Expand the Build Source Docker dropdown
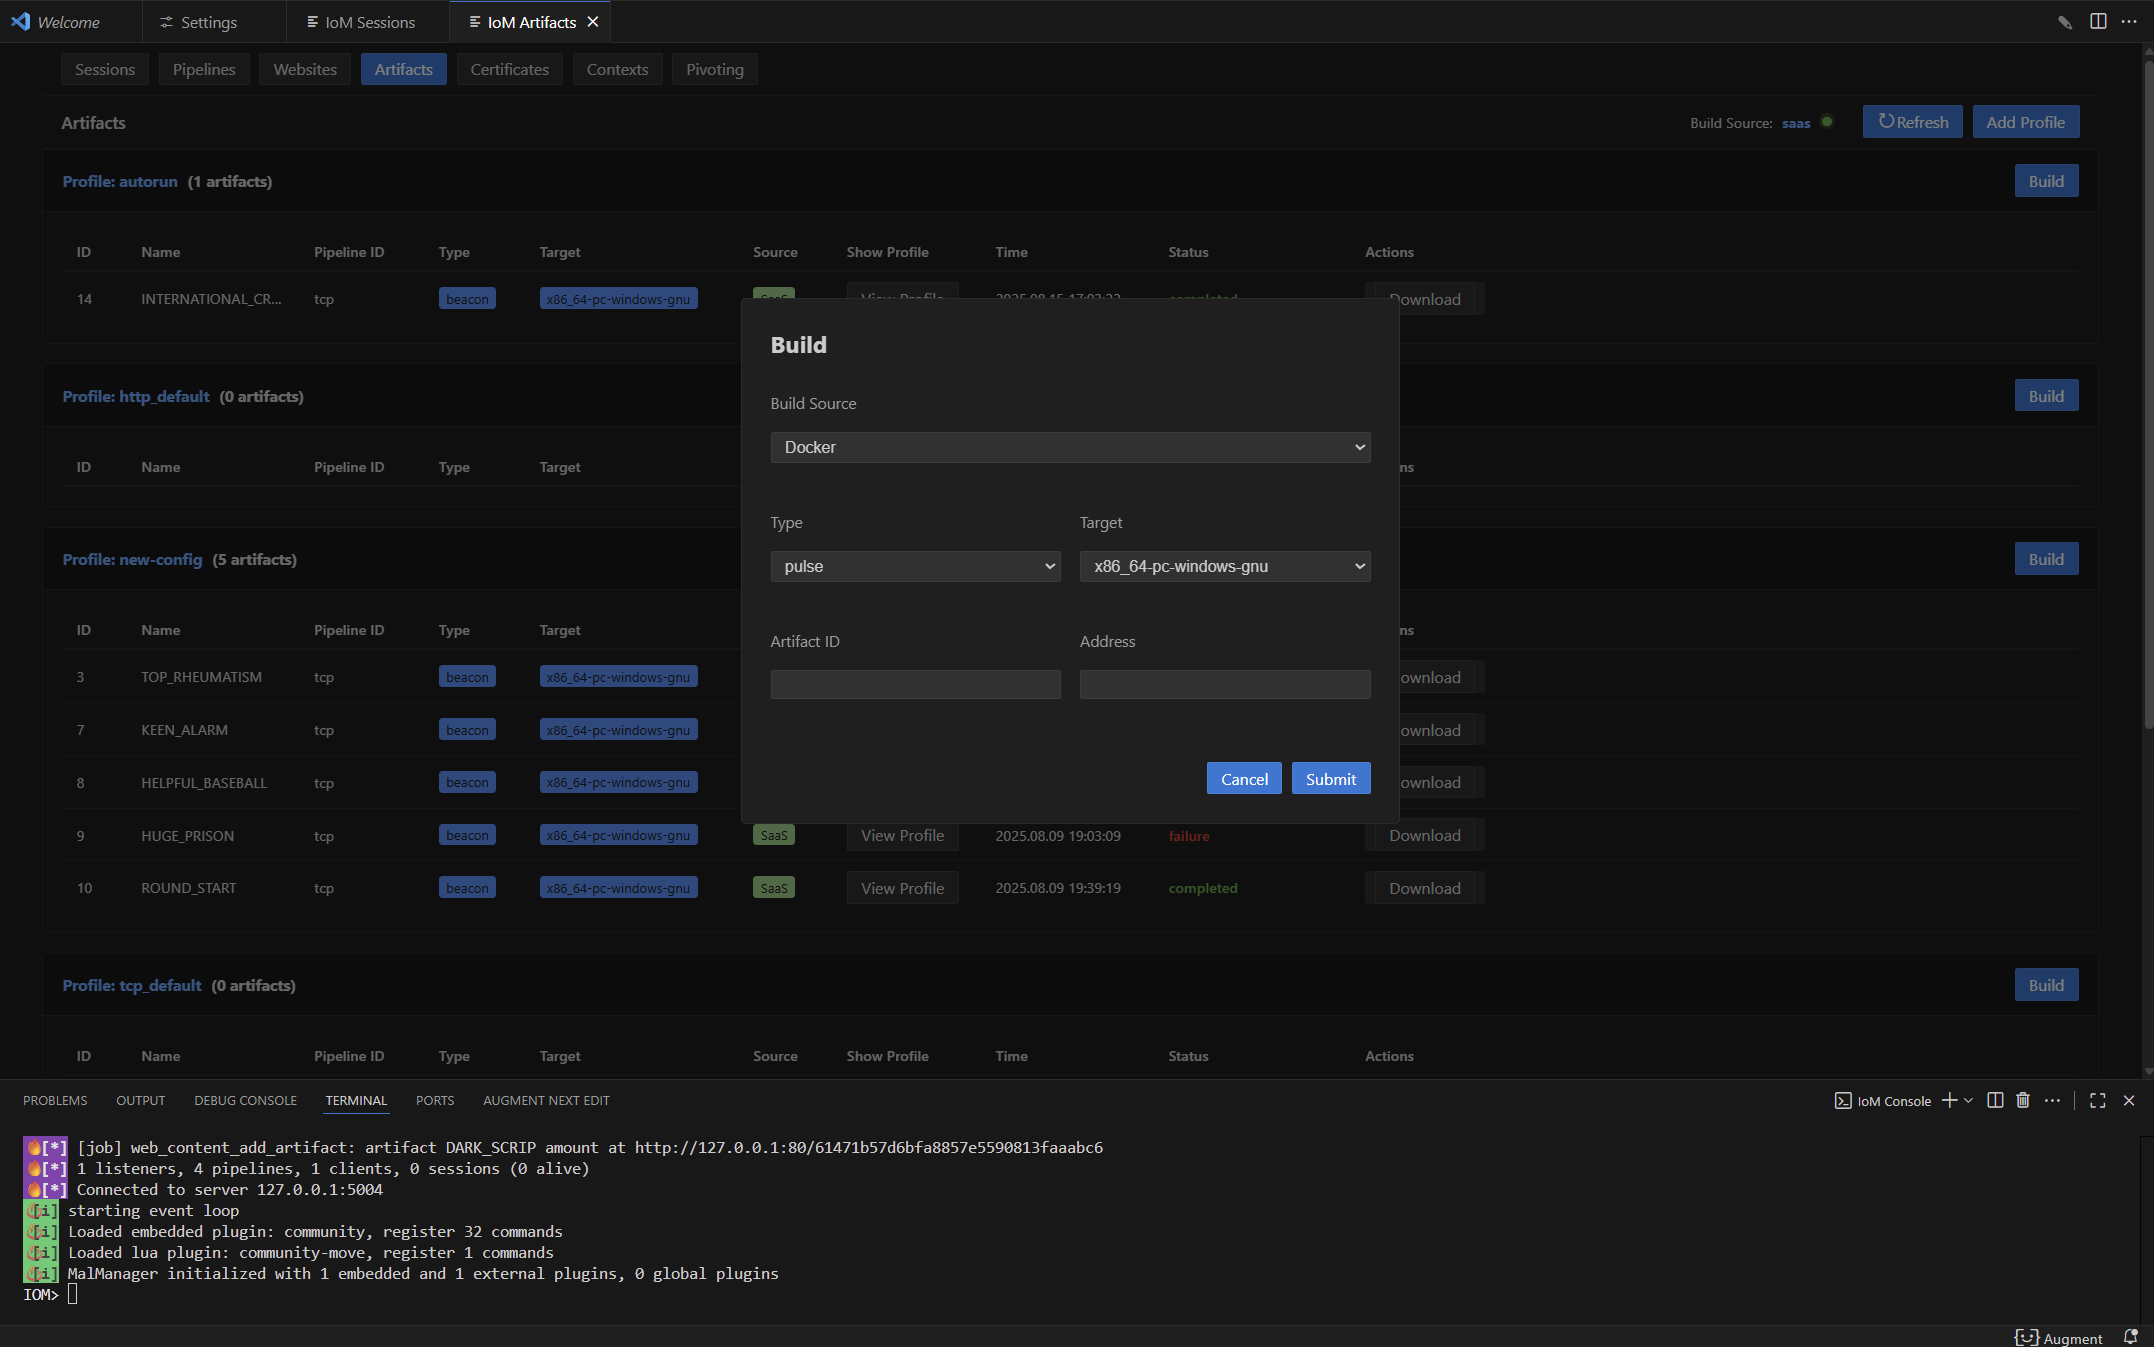2154x1347 pixels. [1070, 447]
